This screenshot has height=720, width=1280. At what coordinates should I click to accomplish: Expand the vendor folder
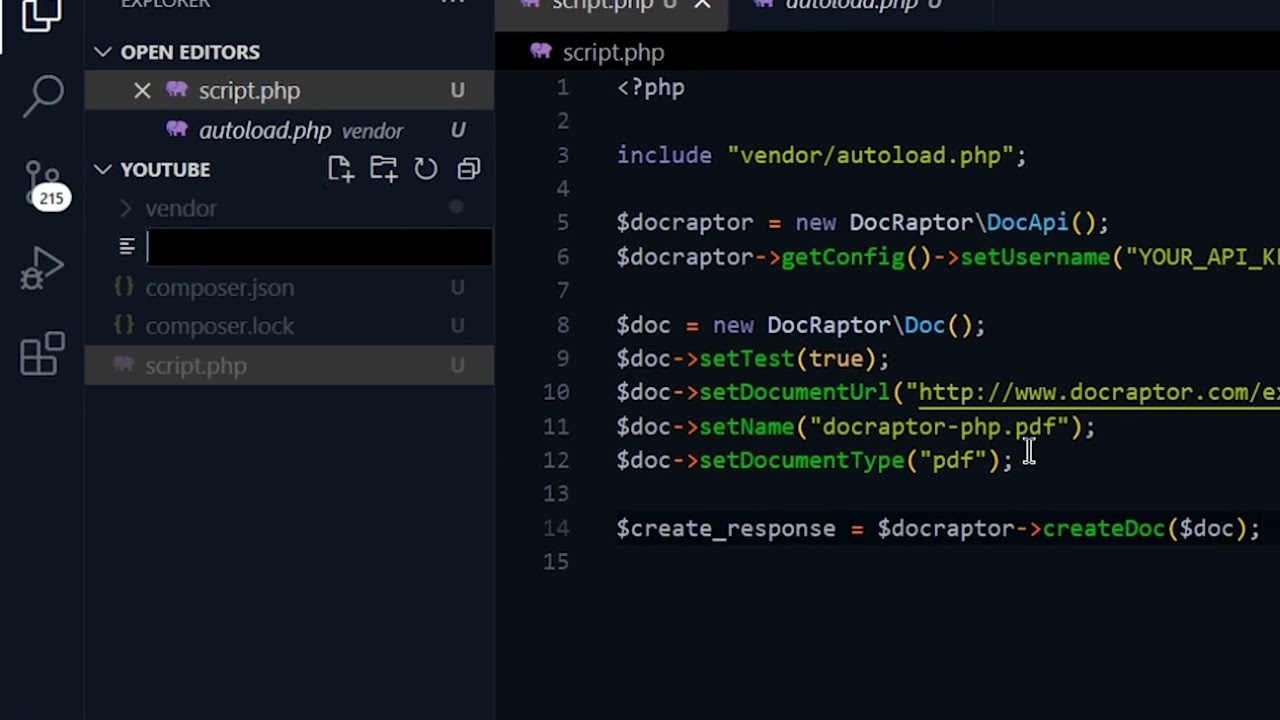pyautogui.click(x=180, y=208)
